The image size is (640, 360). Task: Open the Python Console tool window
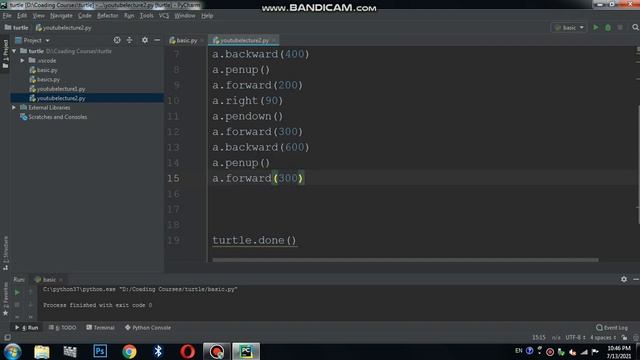point(147,327)
